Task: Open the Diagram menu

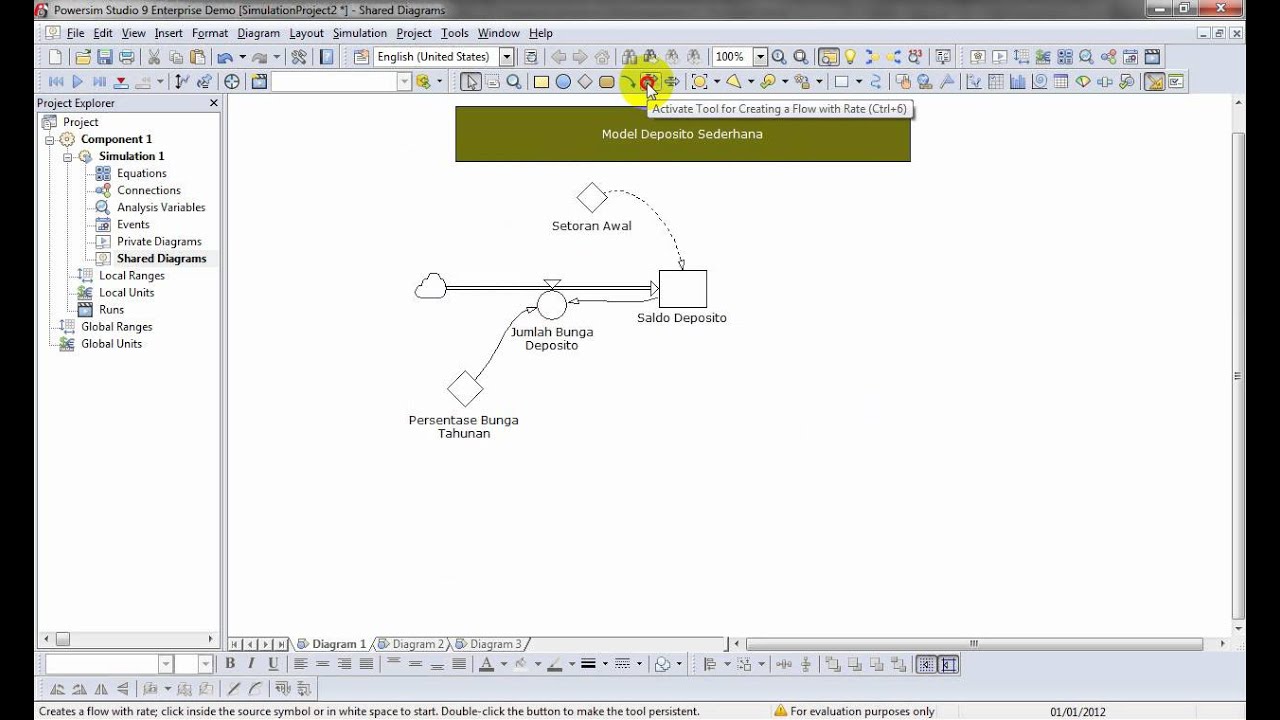Action: [258, 33]
